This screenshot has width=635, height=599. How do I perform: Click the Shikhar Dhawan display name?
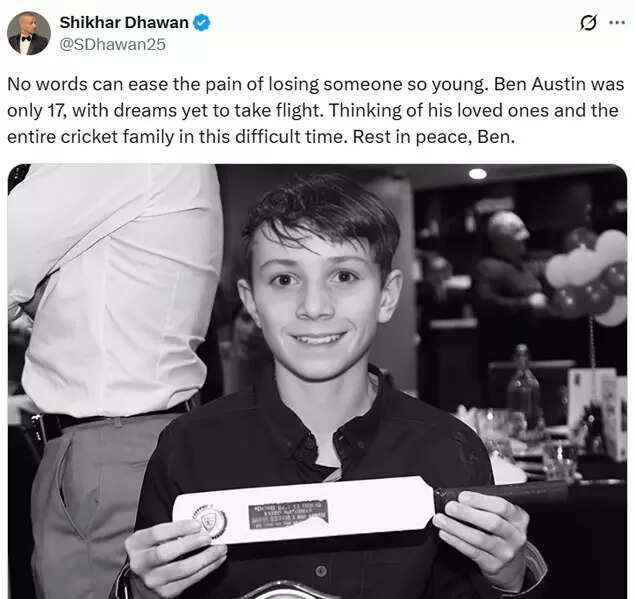click(124, 22)
